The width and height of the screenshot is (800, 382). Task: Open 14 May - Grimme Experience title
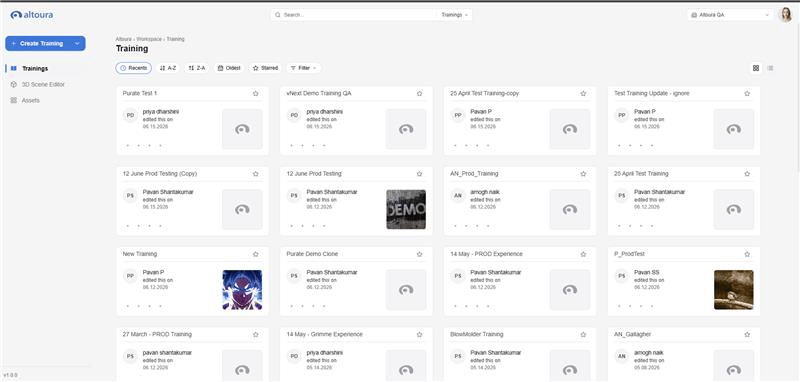[324, 335]
